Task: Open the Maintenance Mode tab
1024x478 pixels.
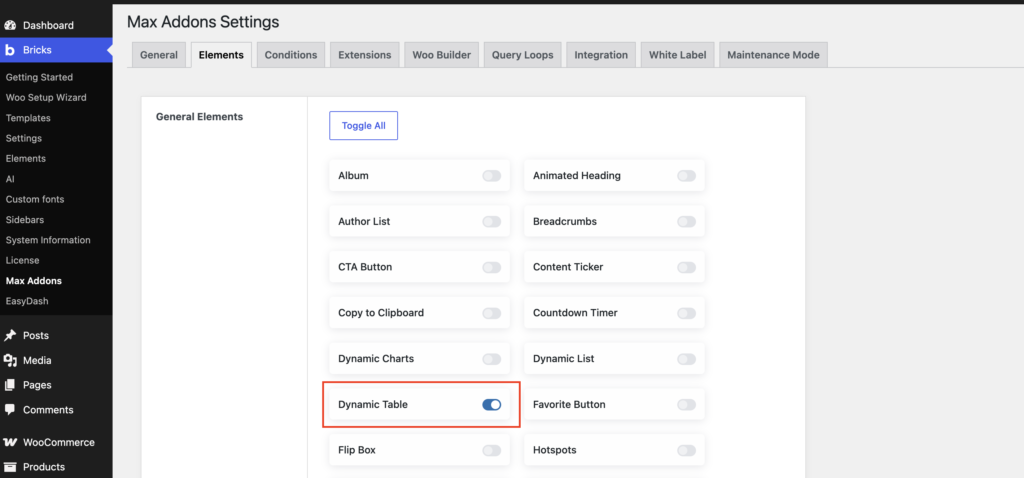Action: pyautogui.click(x=773, y=55)
